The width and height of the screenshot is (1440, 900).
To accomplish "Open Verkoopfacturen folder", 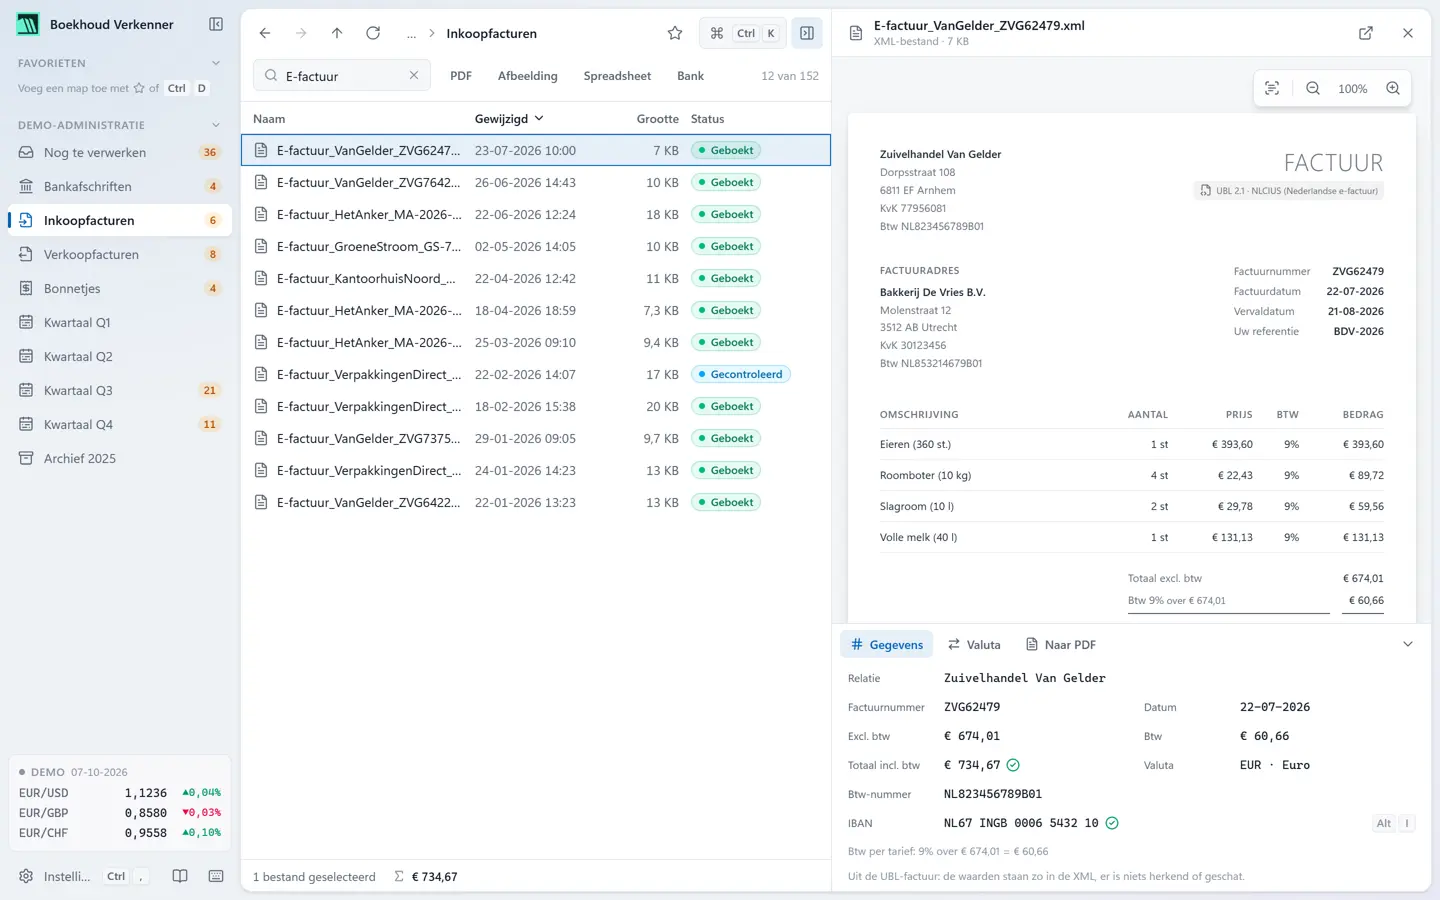I will pyautogui.click(x=120, y=254).
